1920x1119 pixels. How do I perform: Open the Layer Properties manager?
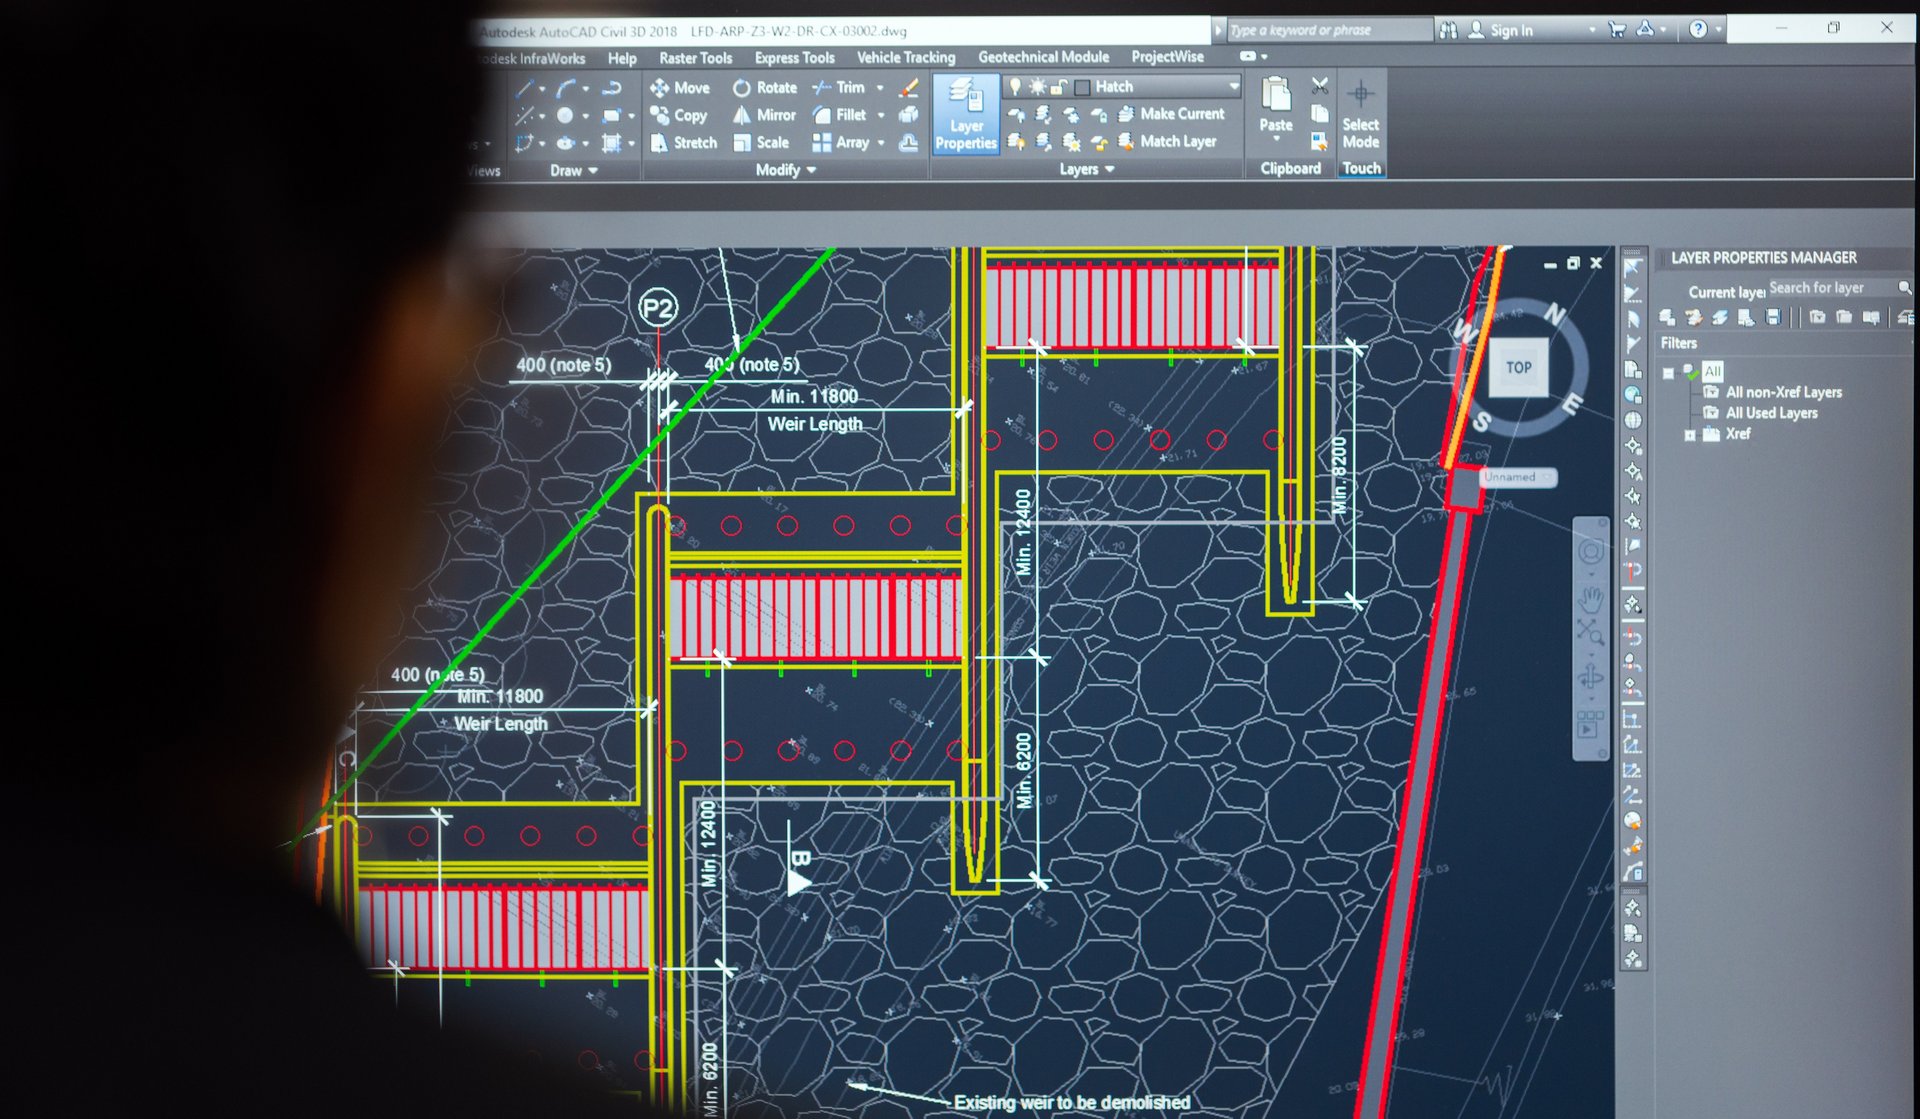click(x=965, y=114)
